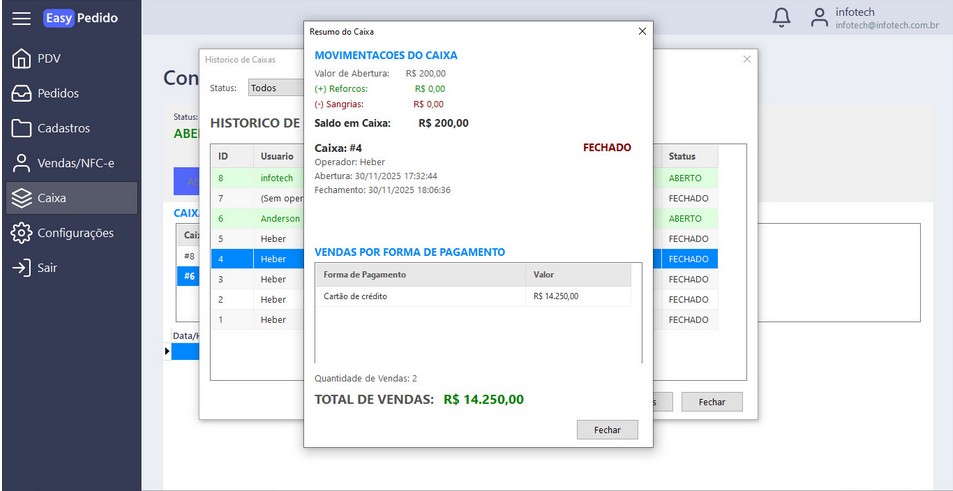
Task: Select history row ID 5 Heber
Action: tap(258, 239)
